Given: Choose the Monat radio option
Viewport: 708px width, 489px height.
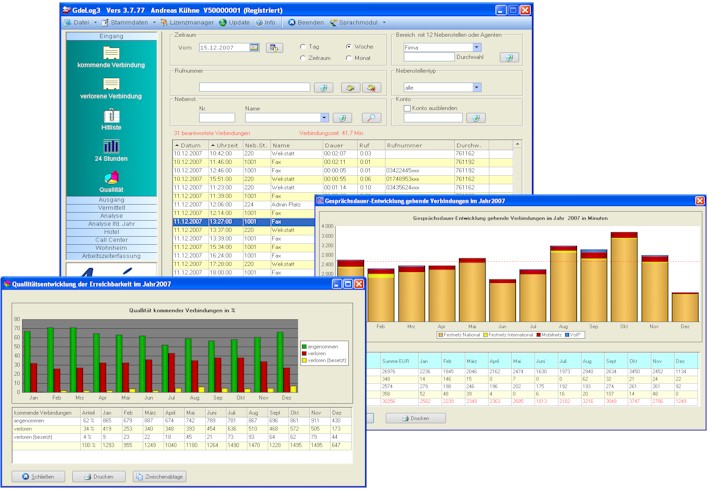Looking at the screenshot, I should click(x=347, y=58).
